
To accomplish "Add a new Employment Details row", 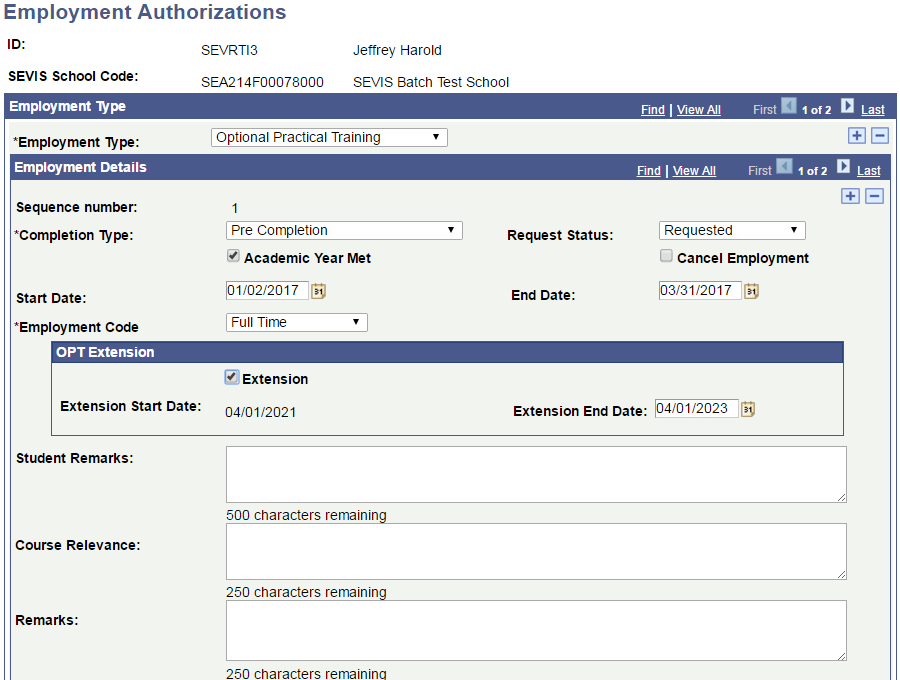I will (850, 196).
